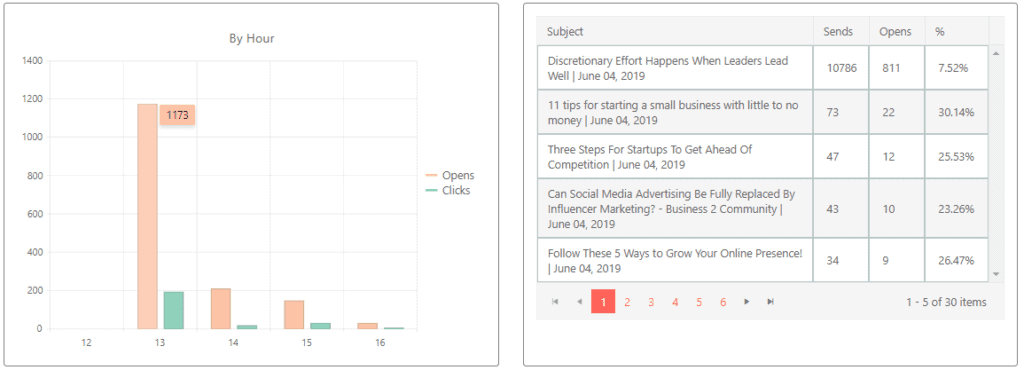
Task: Jump to last page arrow icon
Action: tap(771, 301)
